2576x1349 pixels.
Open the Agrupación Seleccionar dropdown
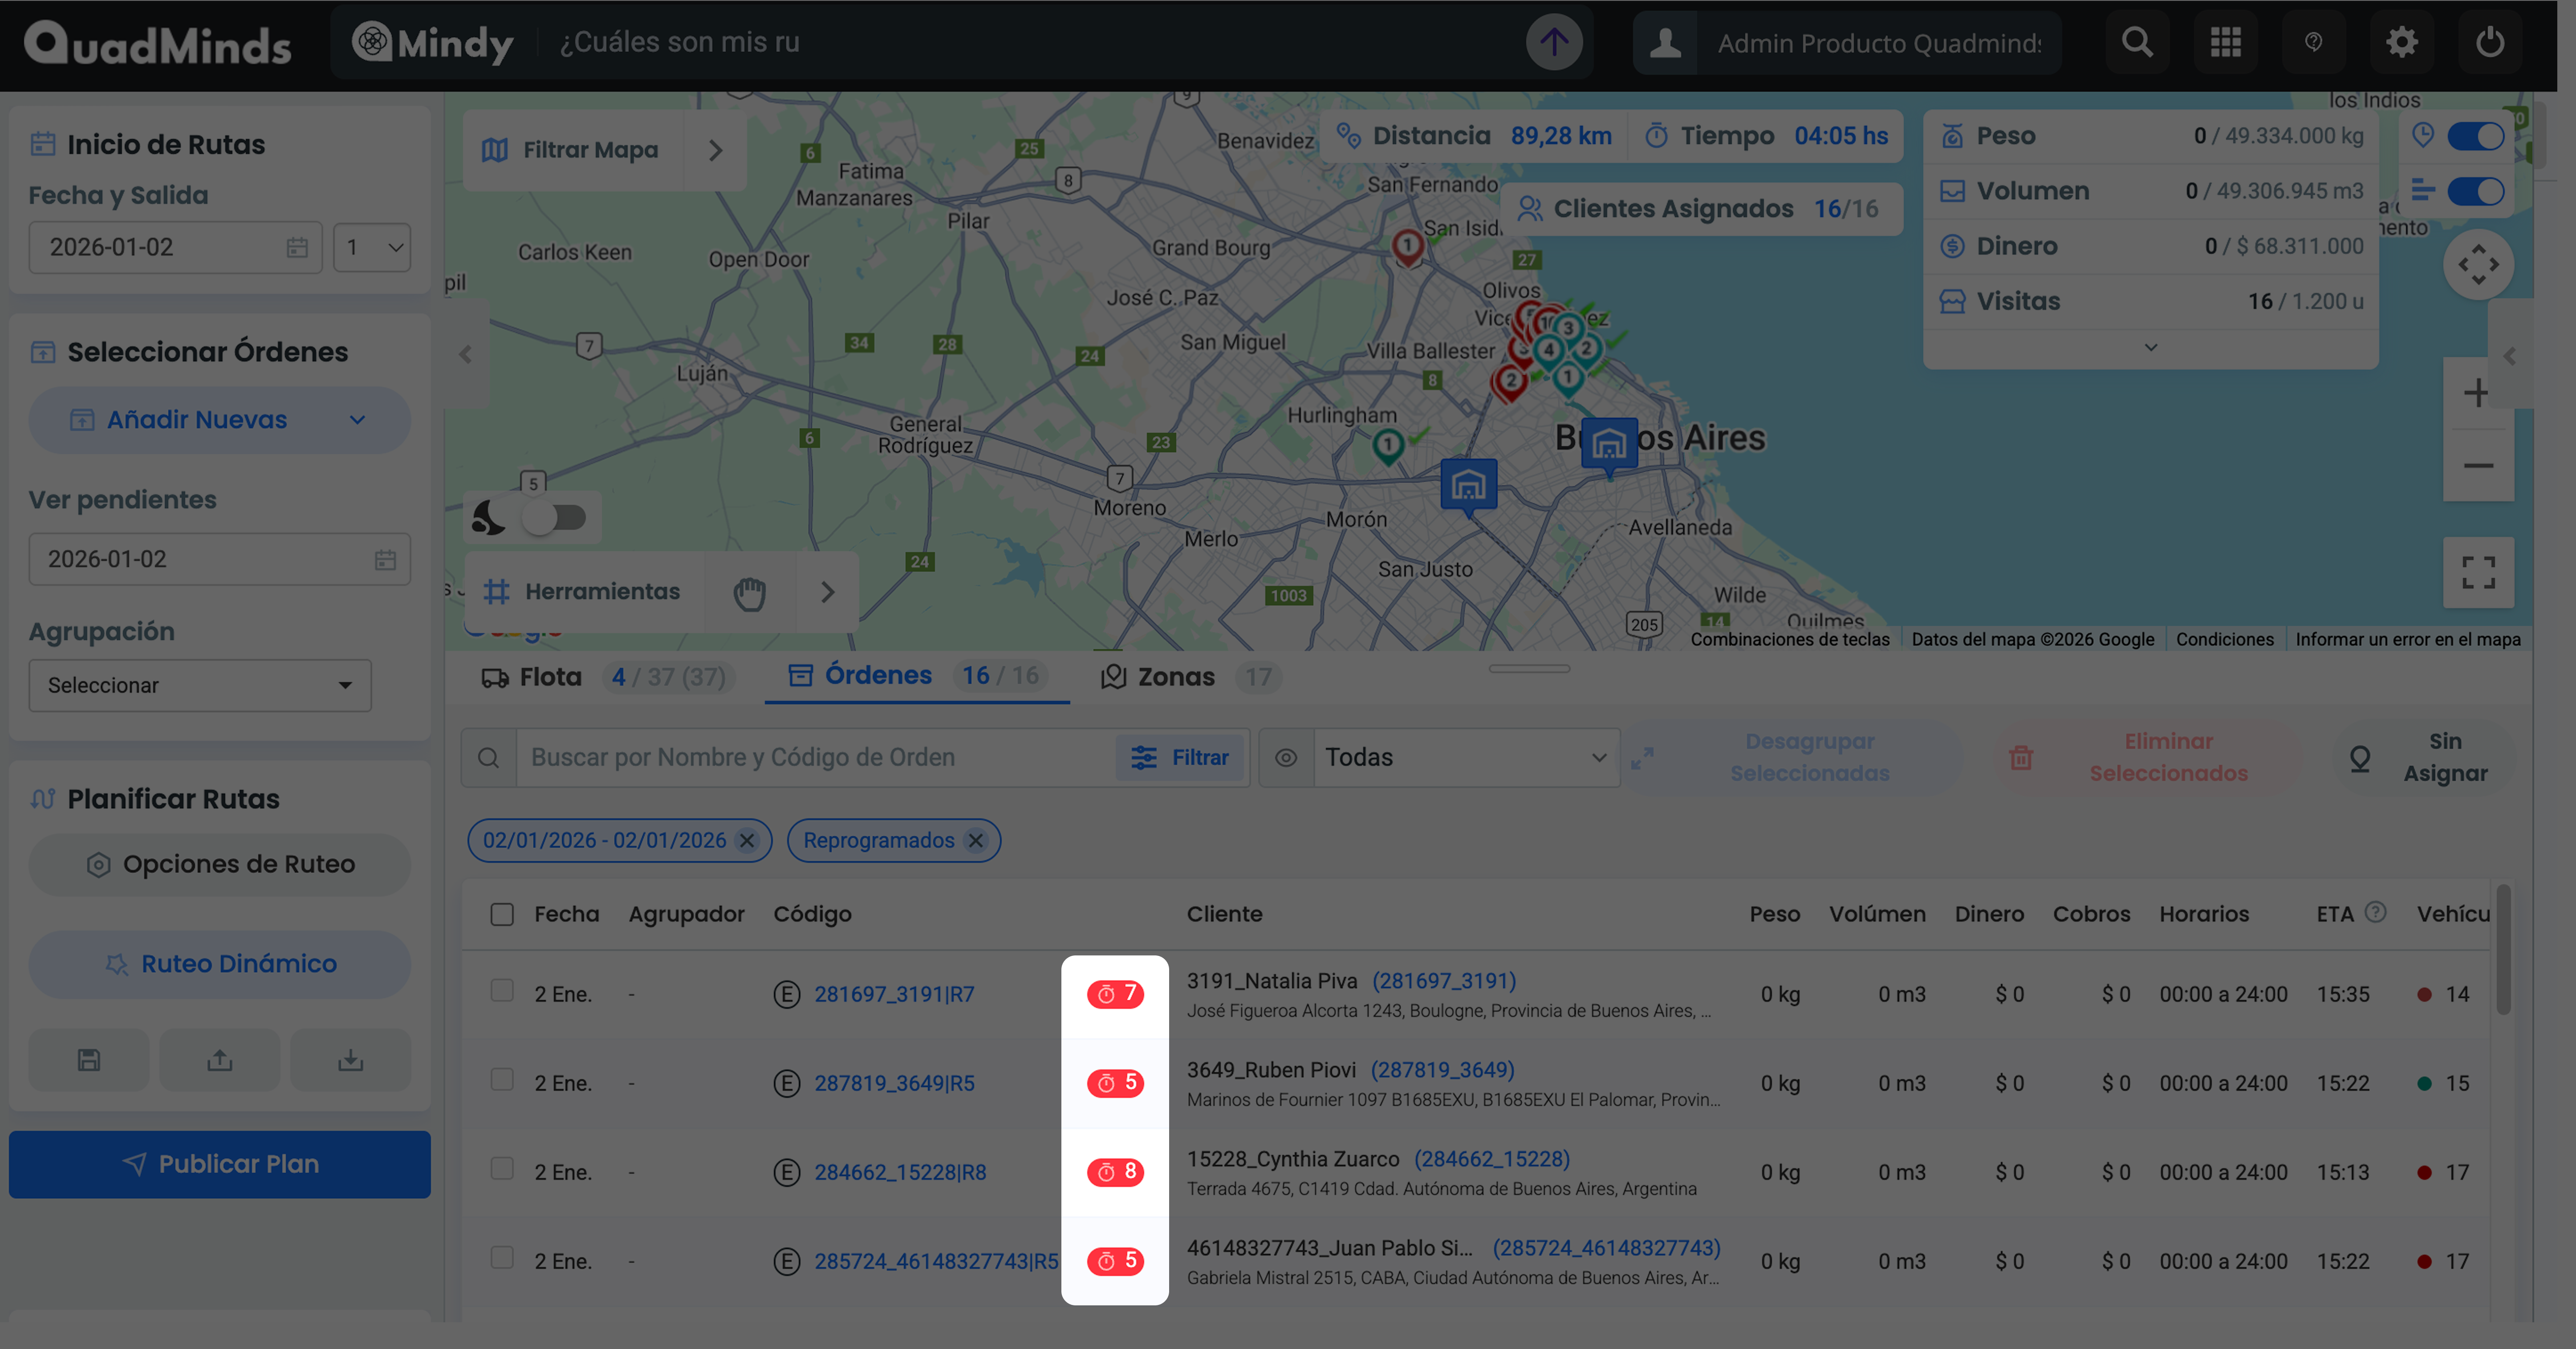click(200, 685)
